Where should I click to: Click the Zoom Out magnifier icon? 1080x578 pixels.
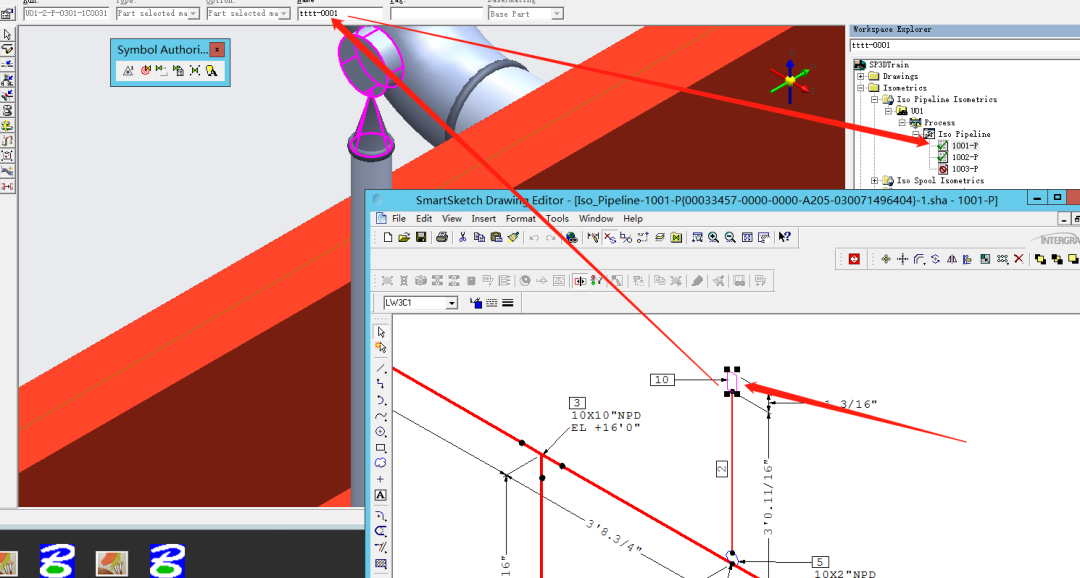click(730, 238)
